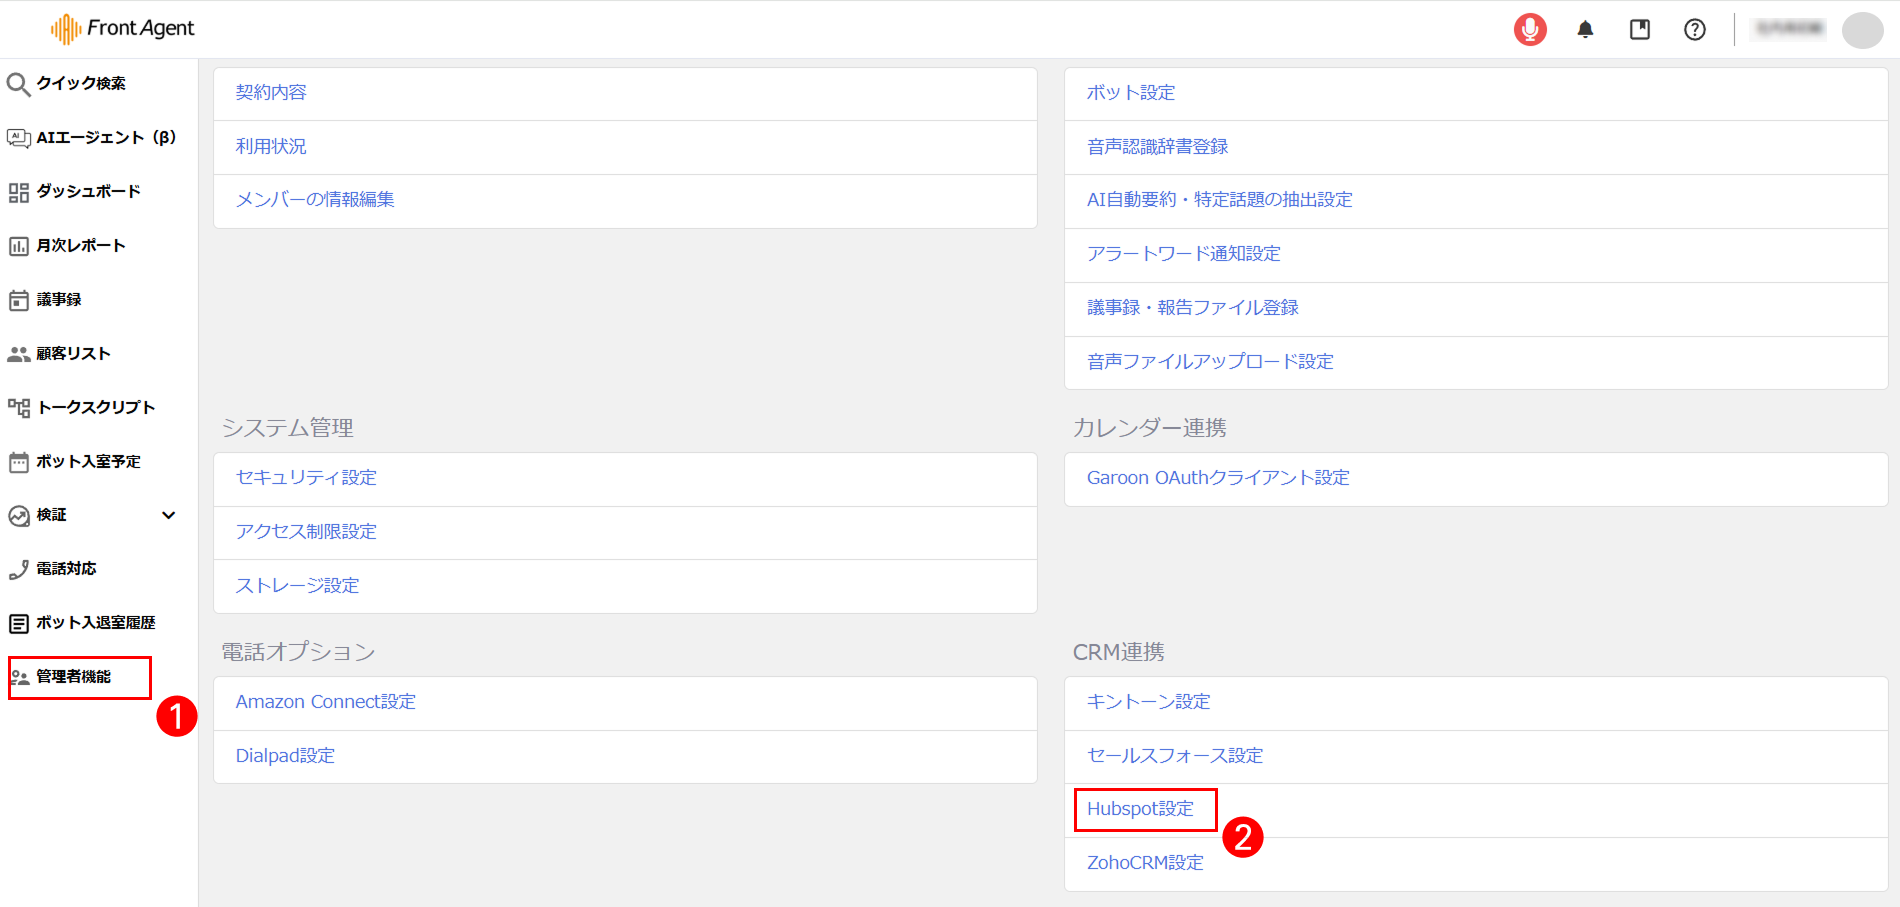Open セキュリティ設定 link
The width and height of the screenshot is (1900, 907).
point(306,478)
